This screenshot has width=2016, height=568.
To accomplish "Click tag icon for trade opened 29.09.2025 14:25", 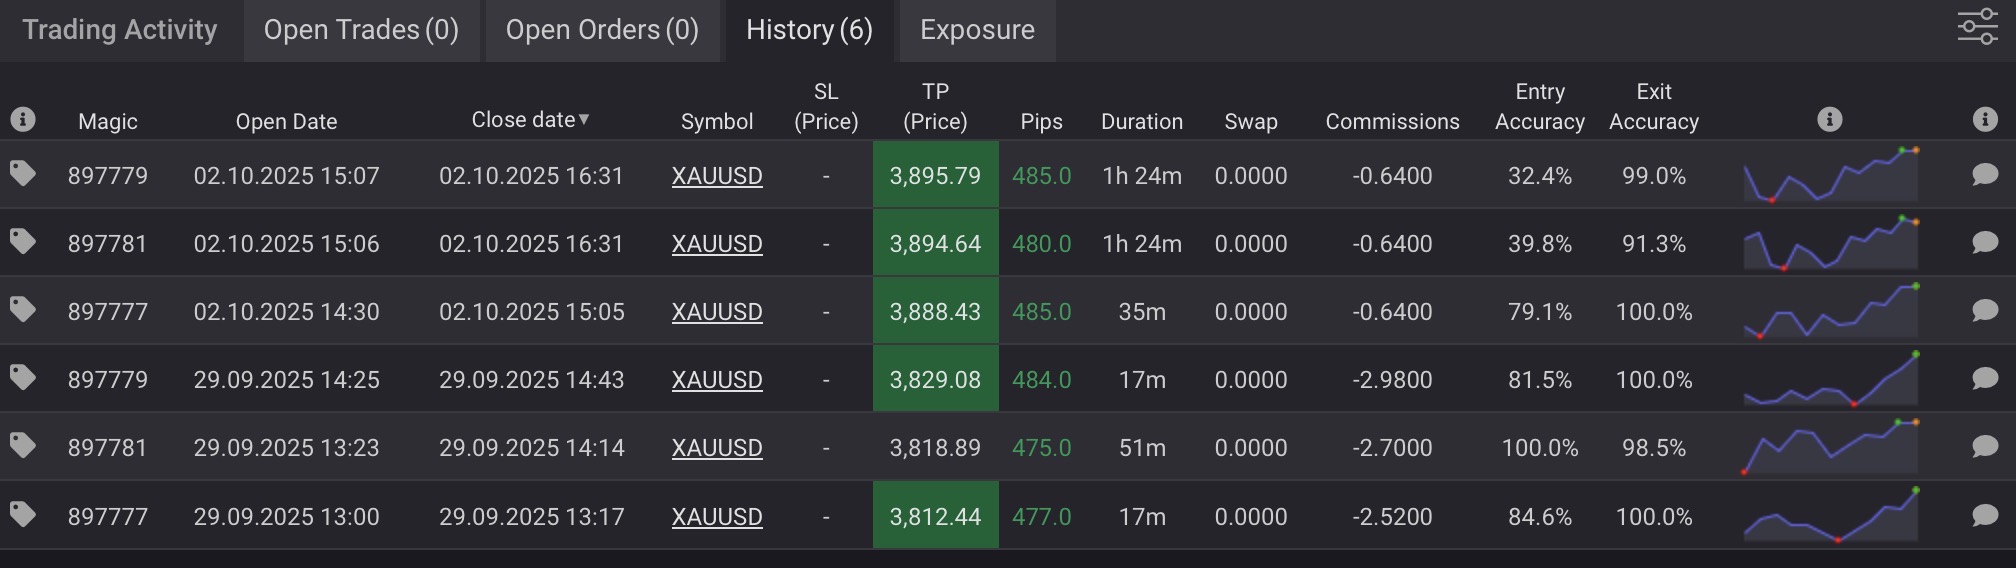I will click(x=23, y=378).
